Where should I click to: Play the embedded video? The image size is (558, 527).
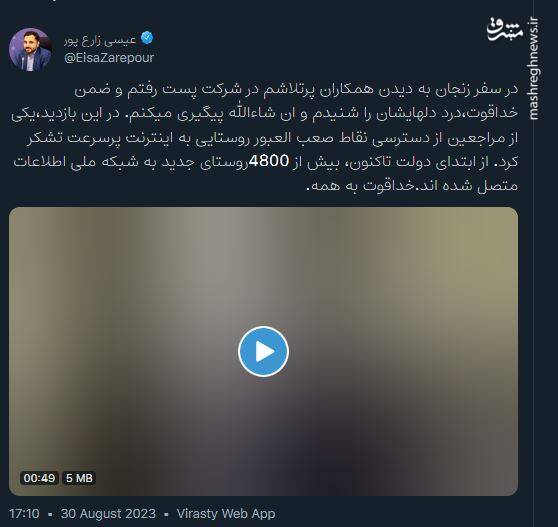coord(263,351)
